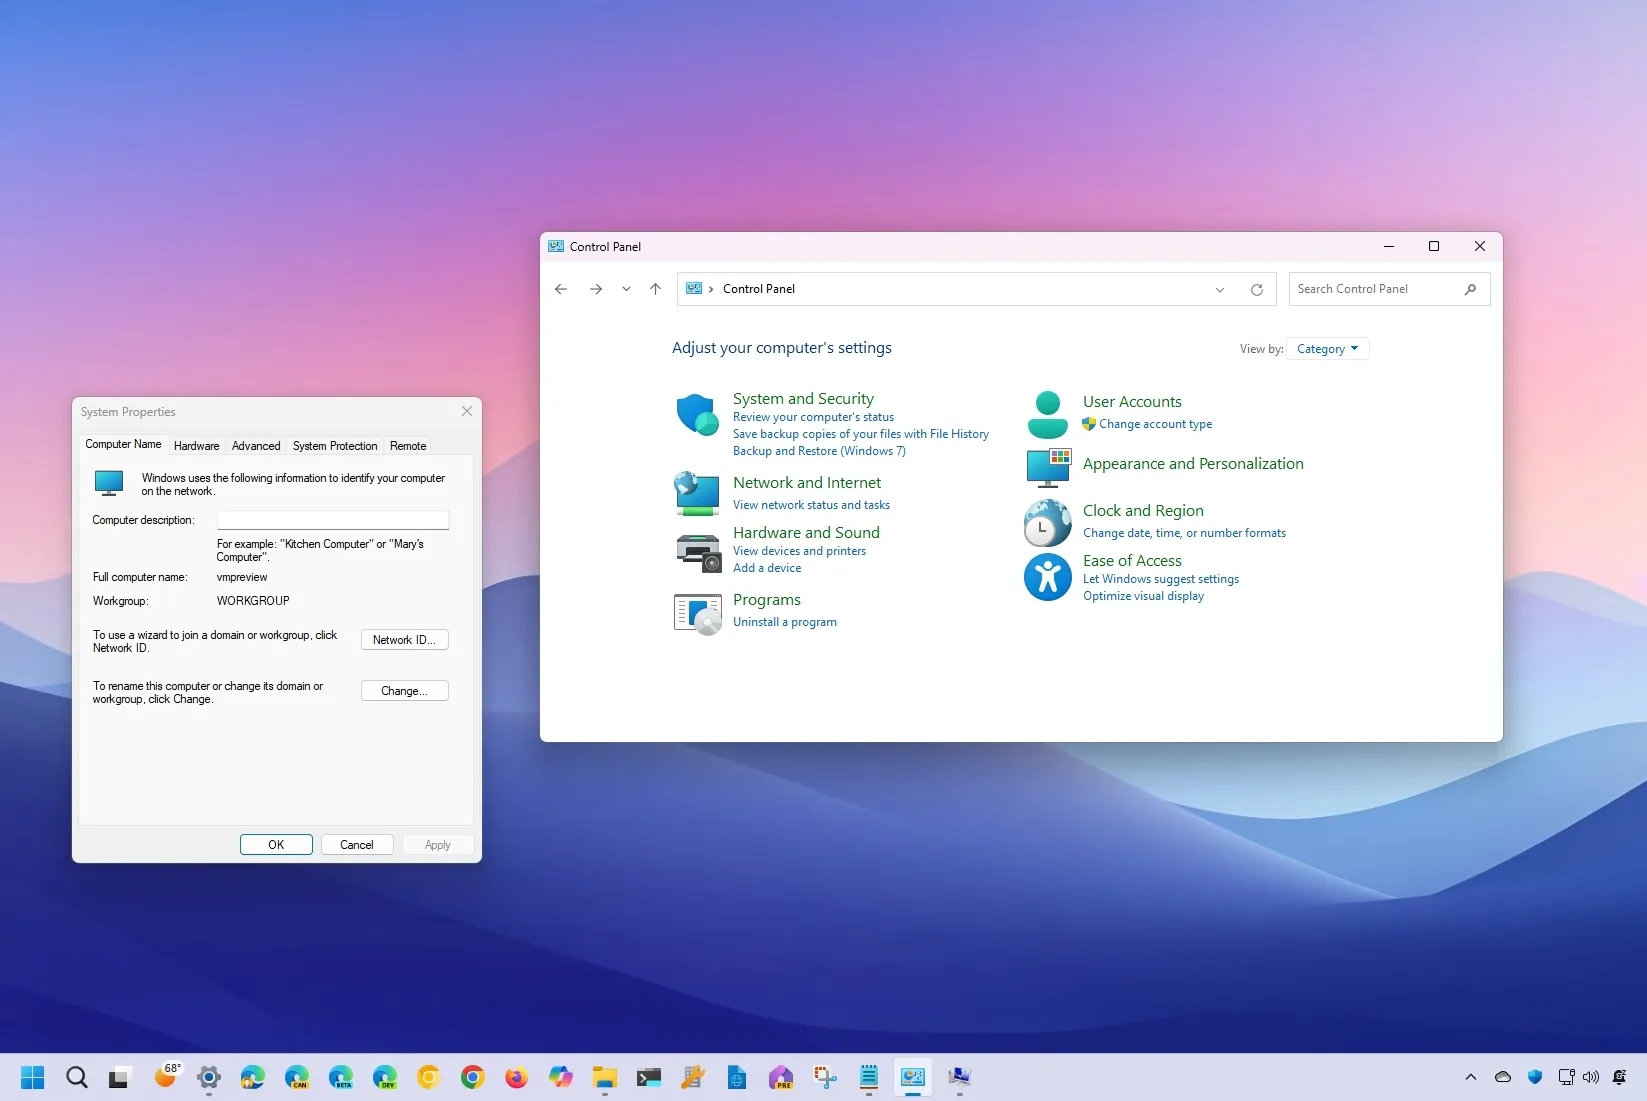
Task: Open Windows Security shield in system tray
Action: tap(1535, 1077)
